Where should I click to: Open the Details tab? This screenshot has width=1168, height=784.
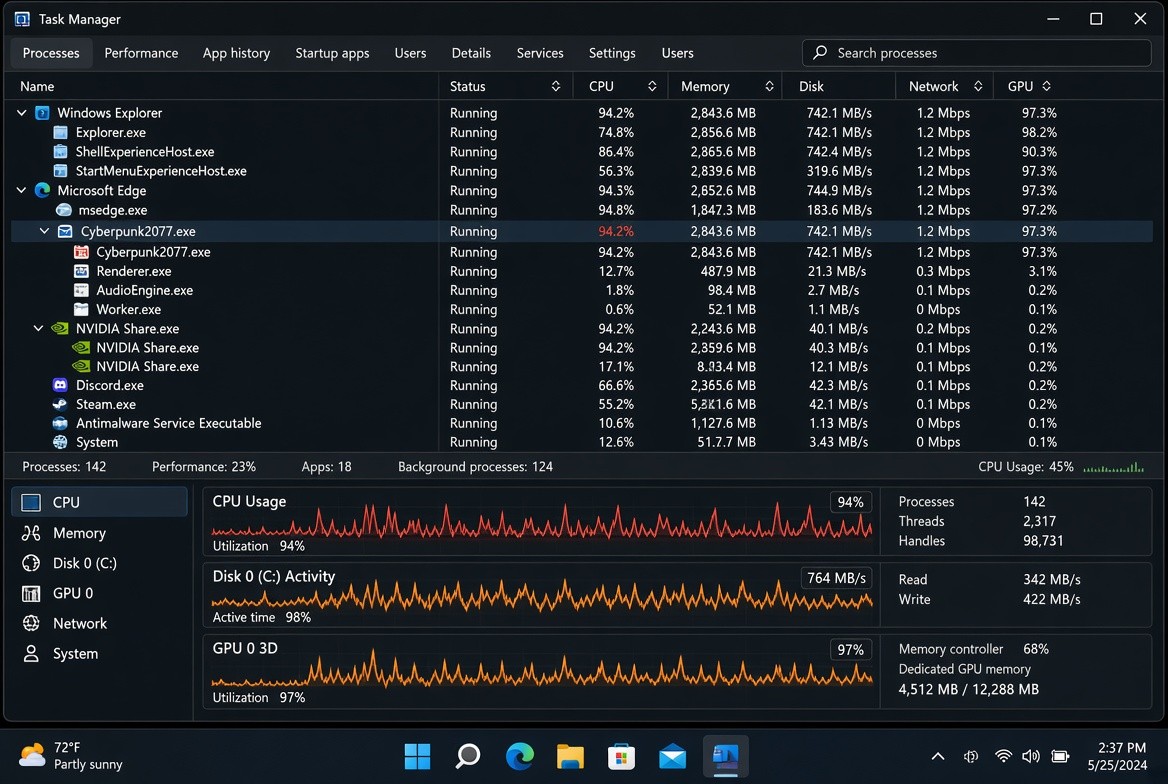coord(471,53)
